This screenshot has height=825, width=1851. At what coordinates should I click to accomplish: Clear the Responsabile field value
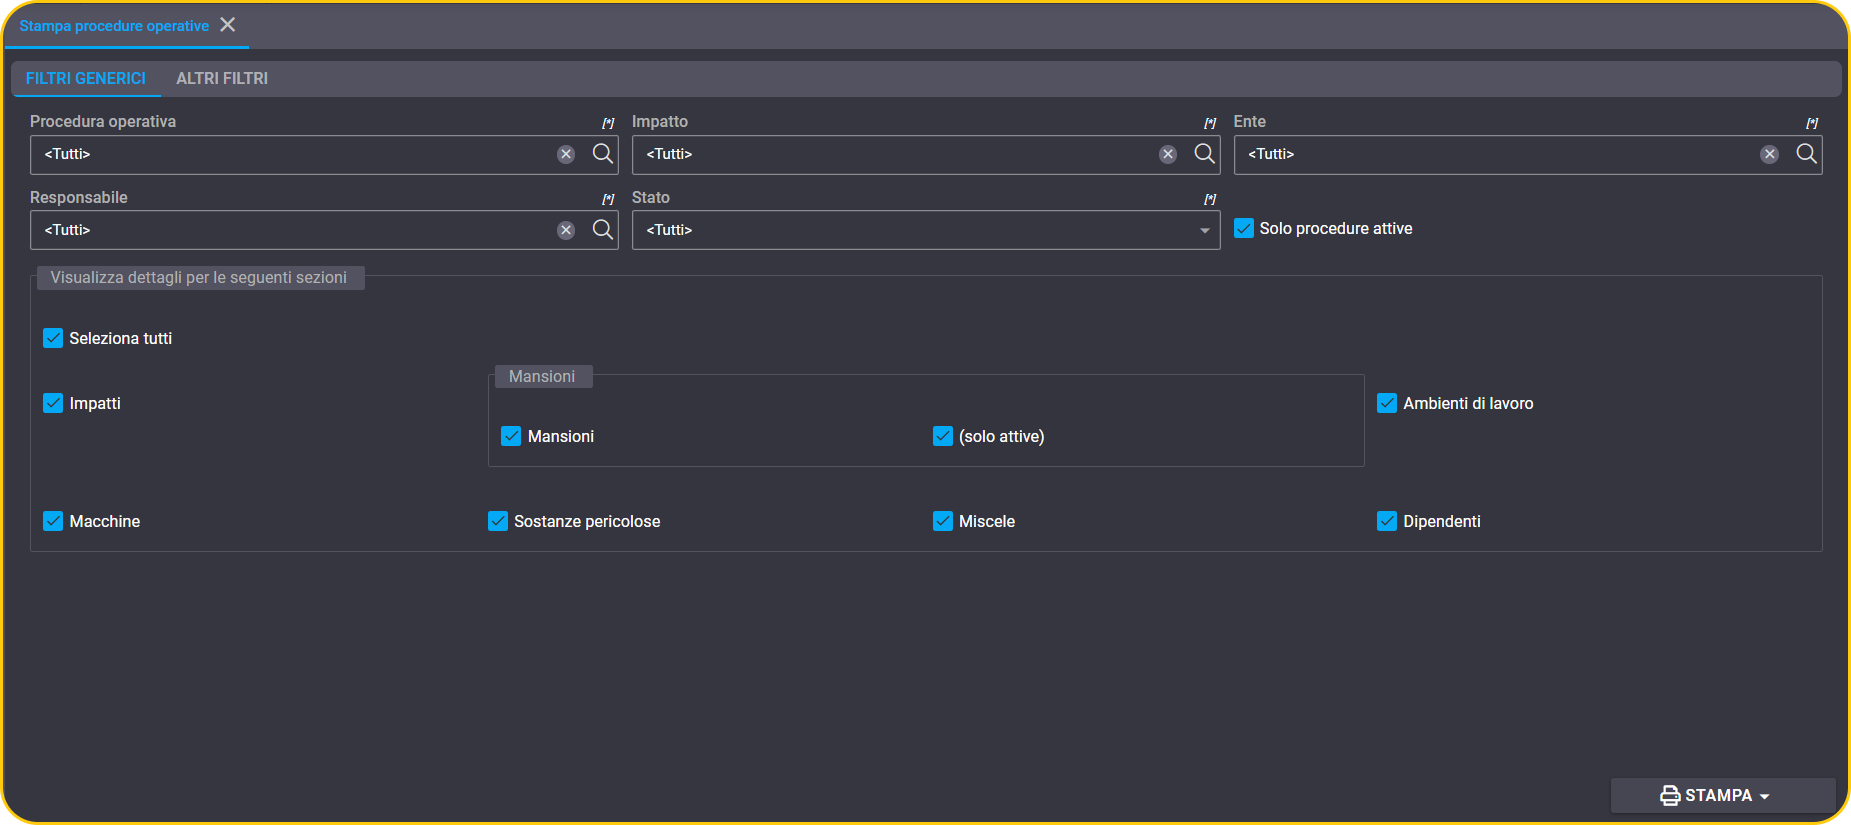566,230
